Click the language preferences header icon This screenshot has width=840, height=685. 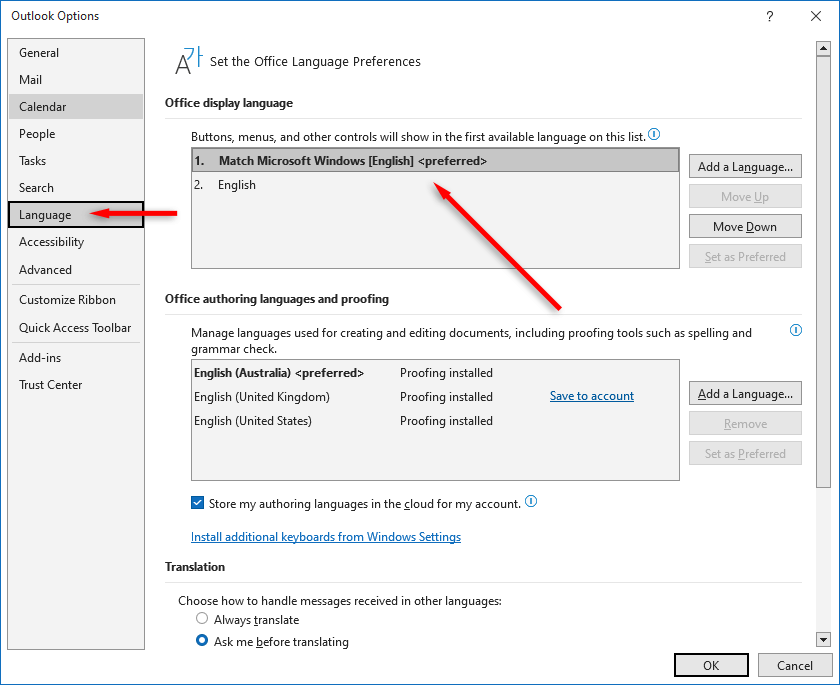click(x=185, y=61)
